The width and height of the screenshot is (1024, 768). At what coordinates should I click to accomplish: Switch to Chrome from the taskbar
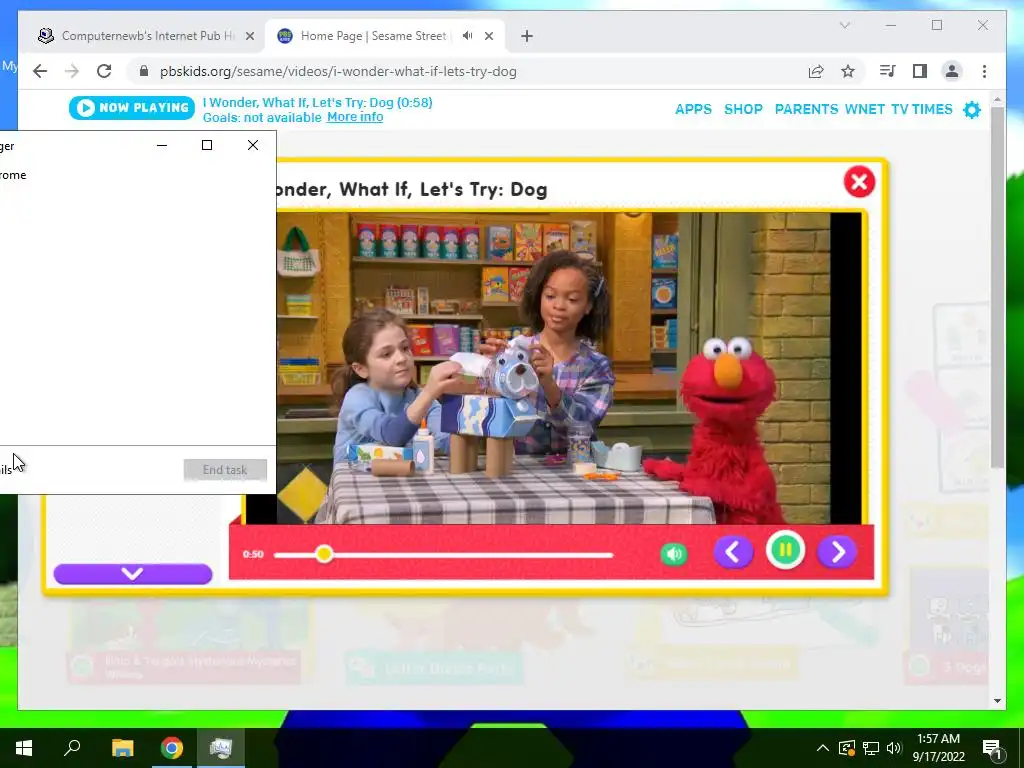(172, 748)
